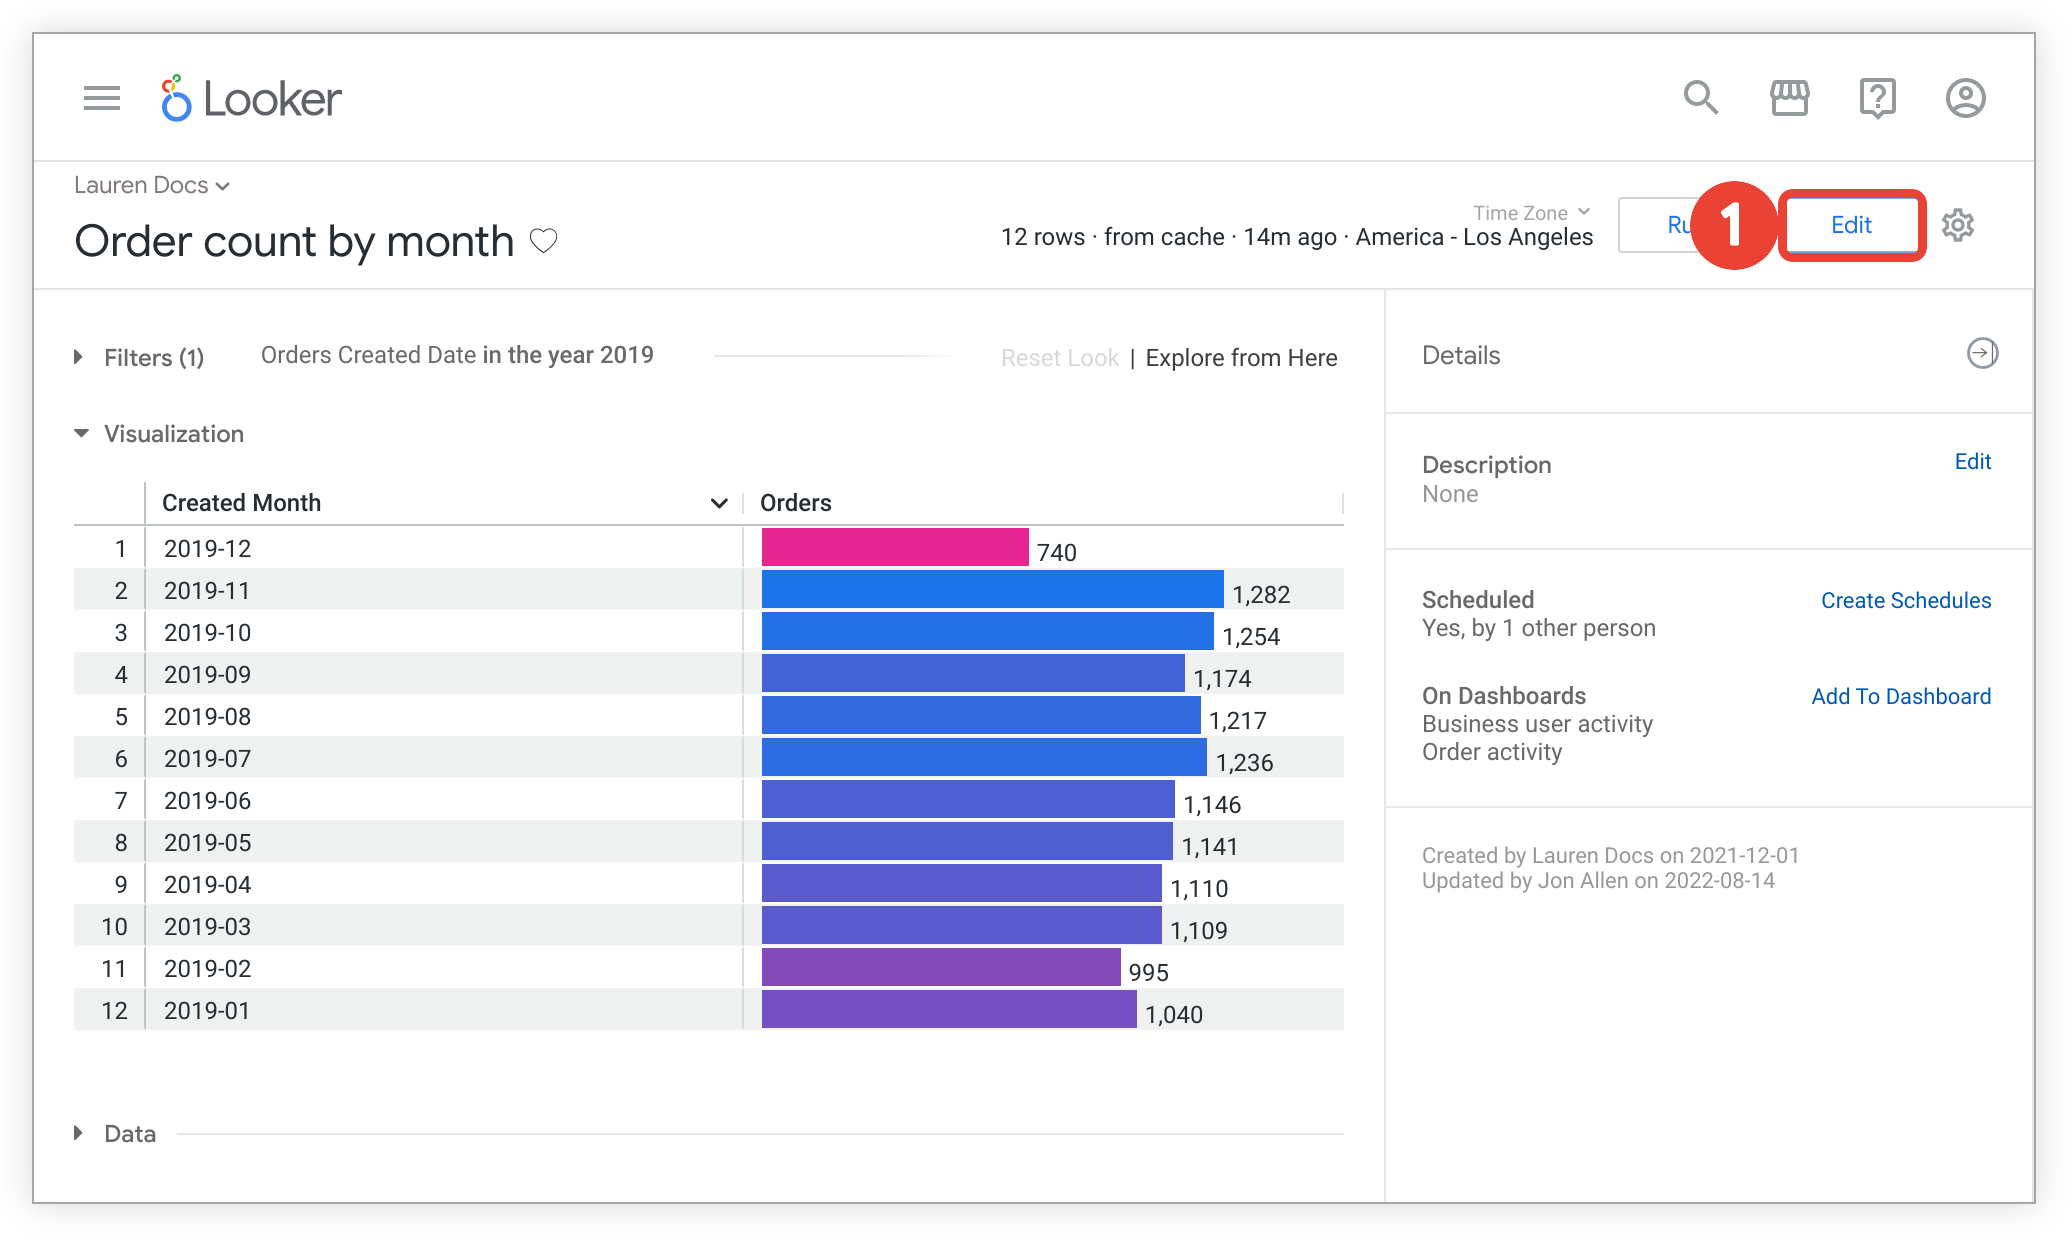This screenshot has height=1236, width=2068.
Task: Open the Created Month sort dropdown
Action: pyautogui.click(x=719, y=503)
